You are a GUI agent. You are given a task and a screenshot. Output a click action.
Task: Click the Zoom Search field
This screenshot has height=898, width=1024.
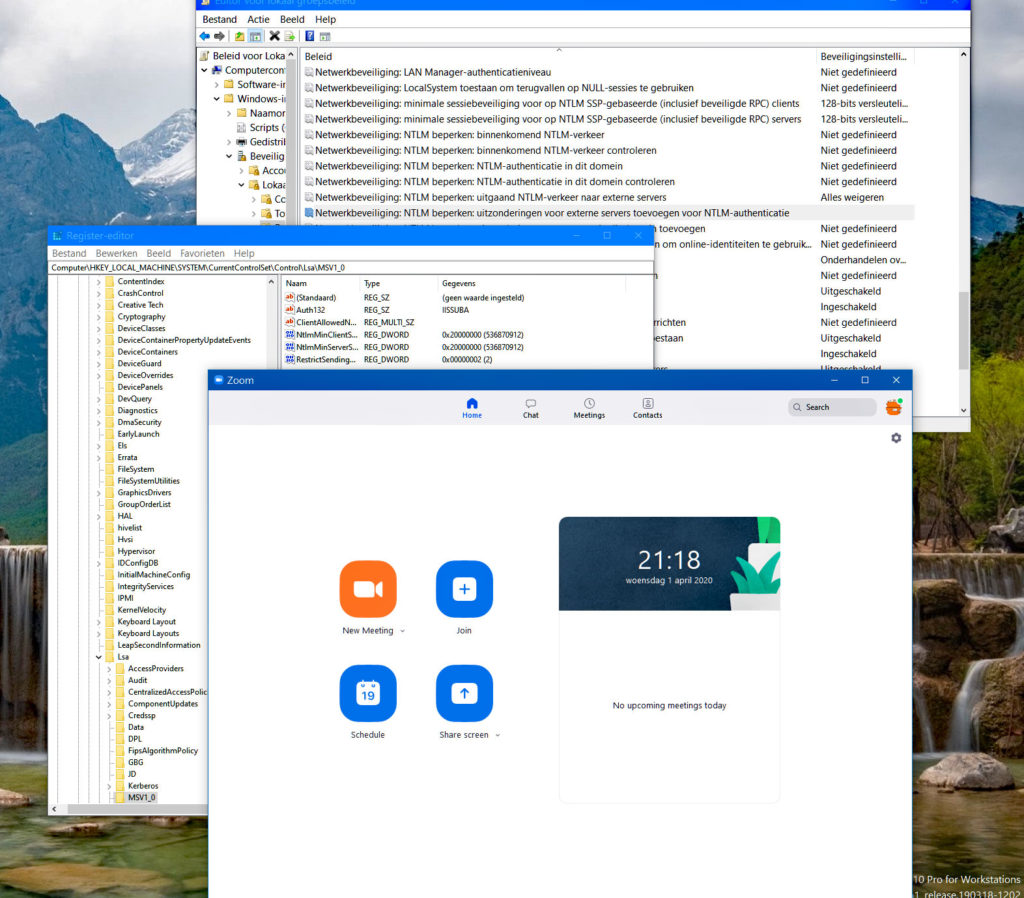tap(832, 407)
